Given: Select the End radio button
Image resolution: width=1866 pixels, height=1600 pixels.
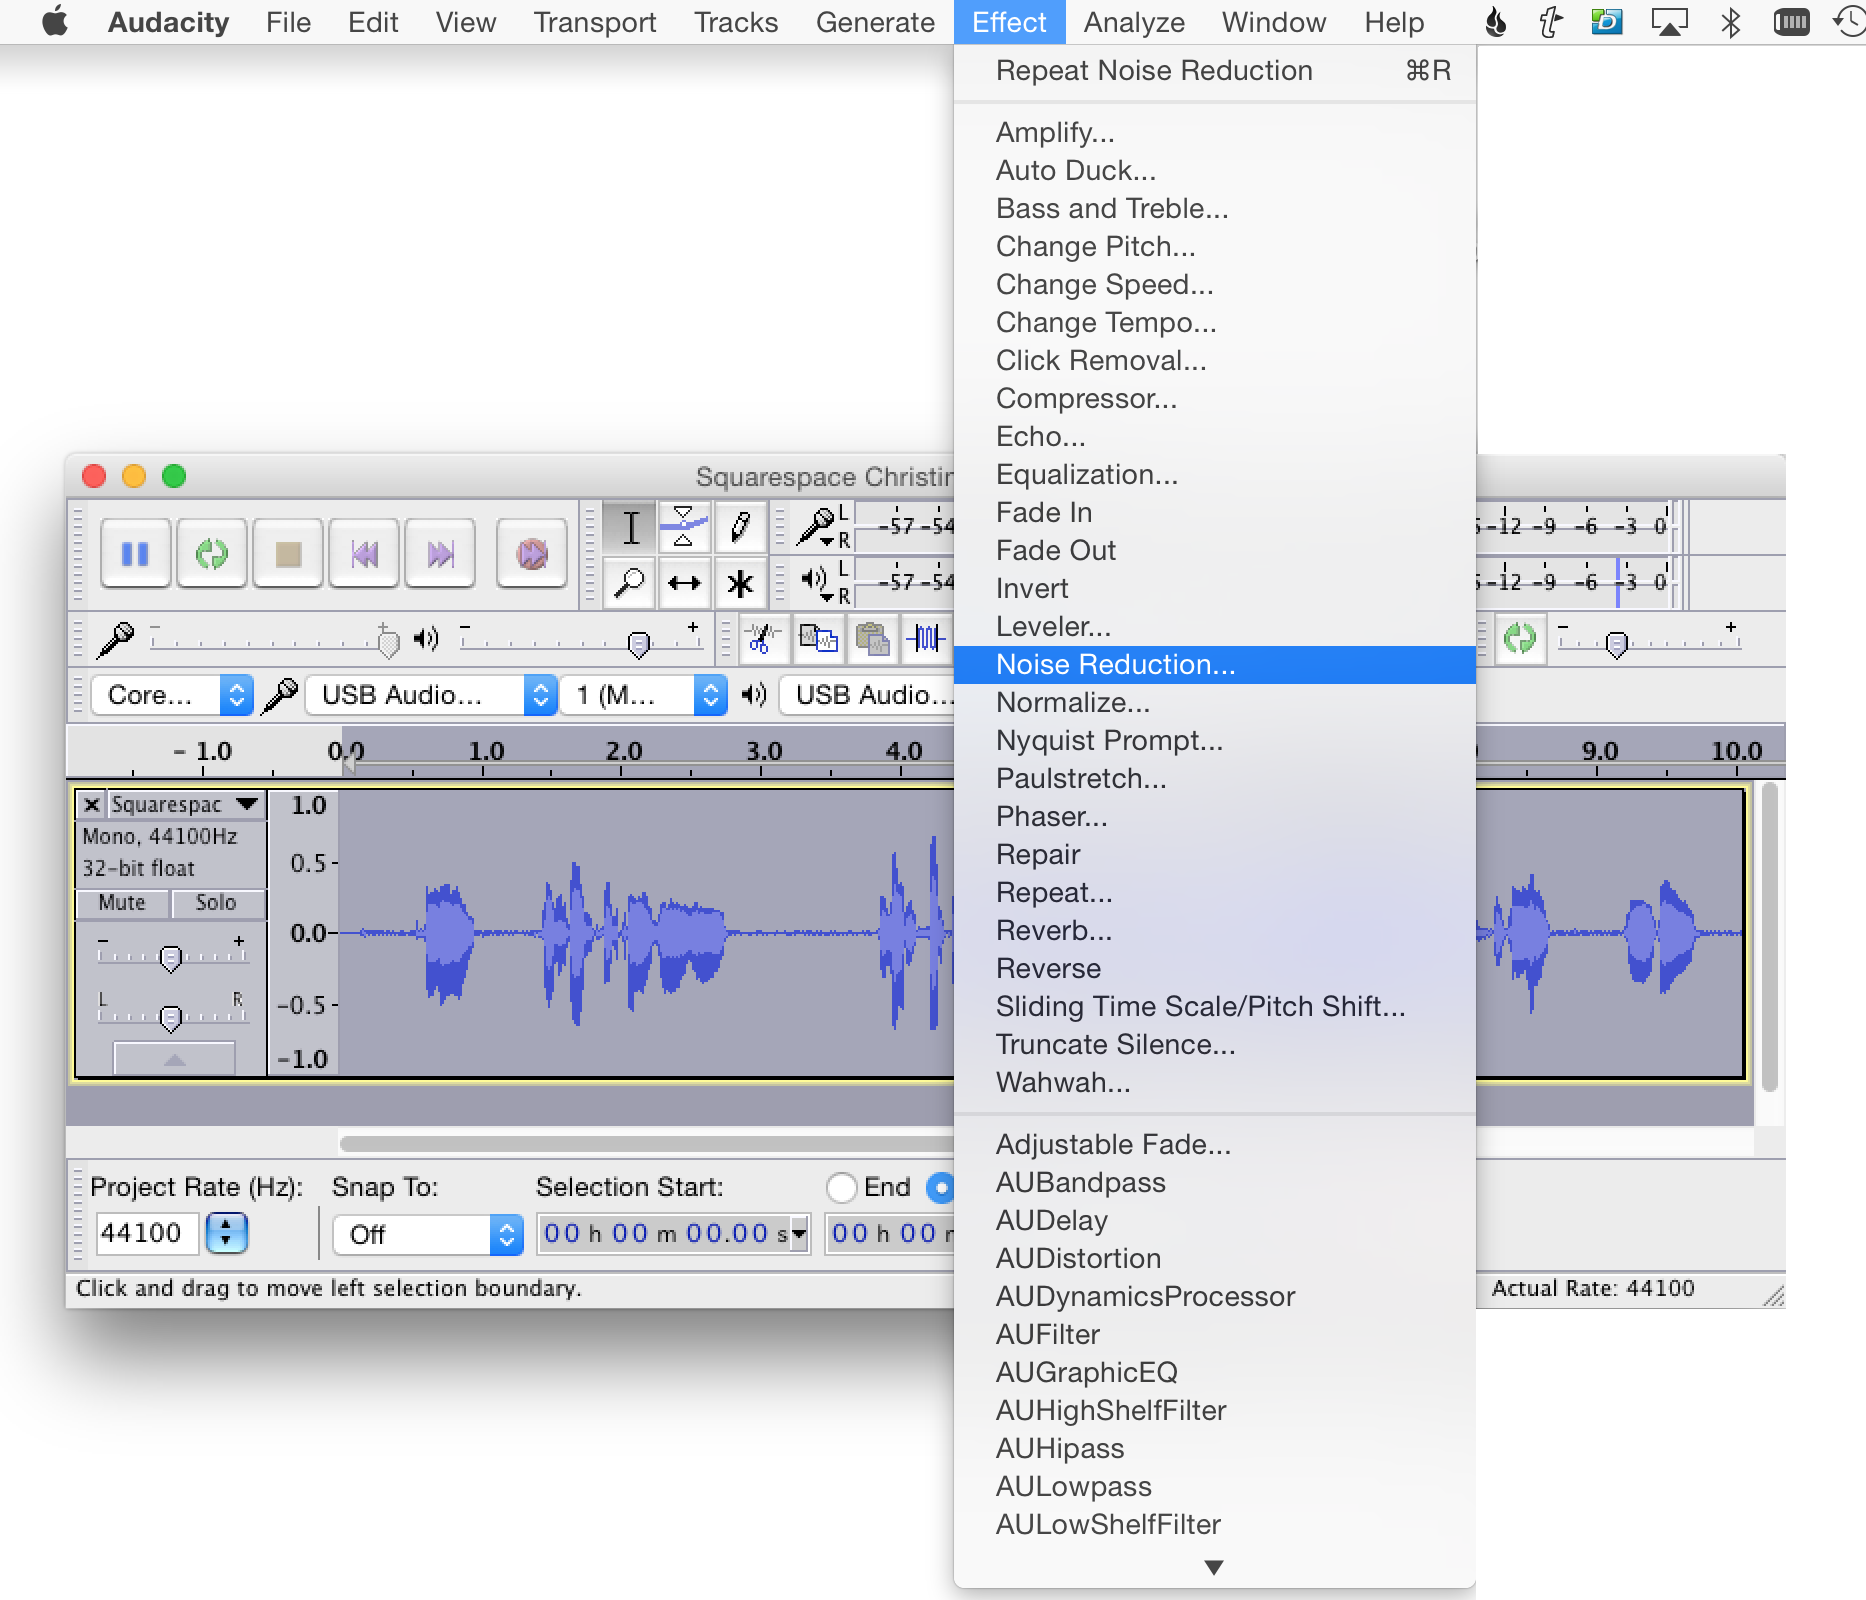Looking at the screenshot, I should [x=842, y=1187].
